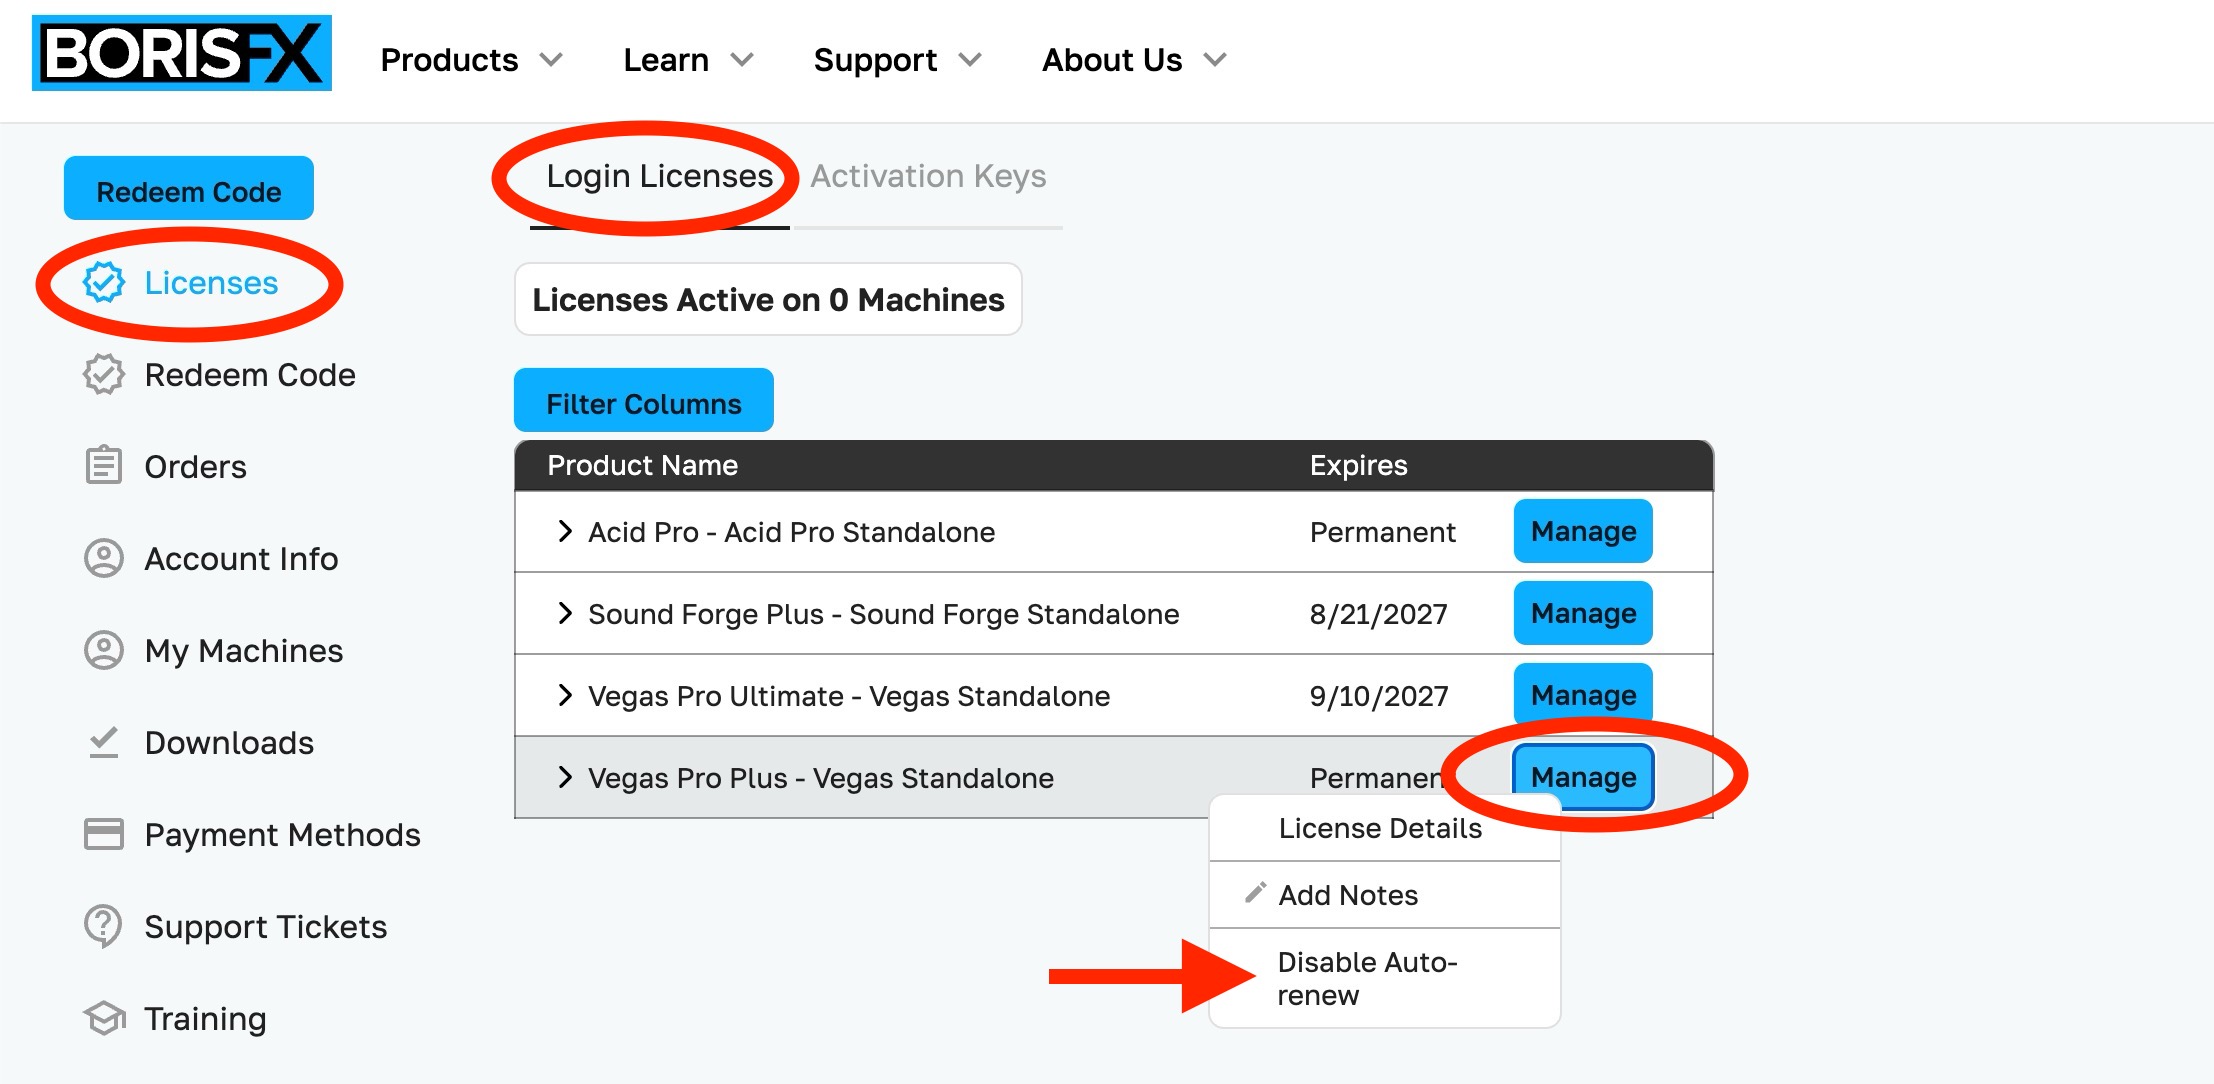Click the My Machines person icon
The image size is (2214, 1084).
[104, 650]
